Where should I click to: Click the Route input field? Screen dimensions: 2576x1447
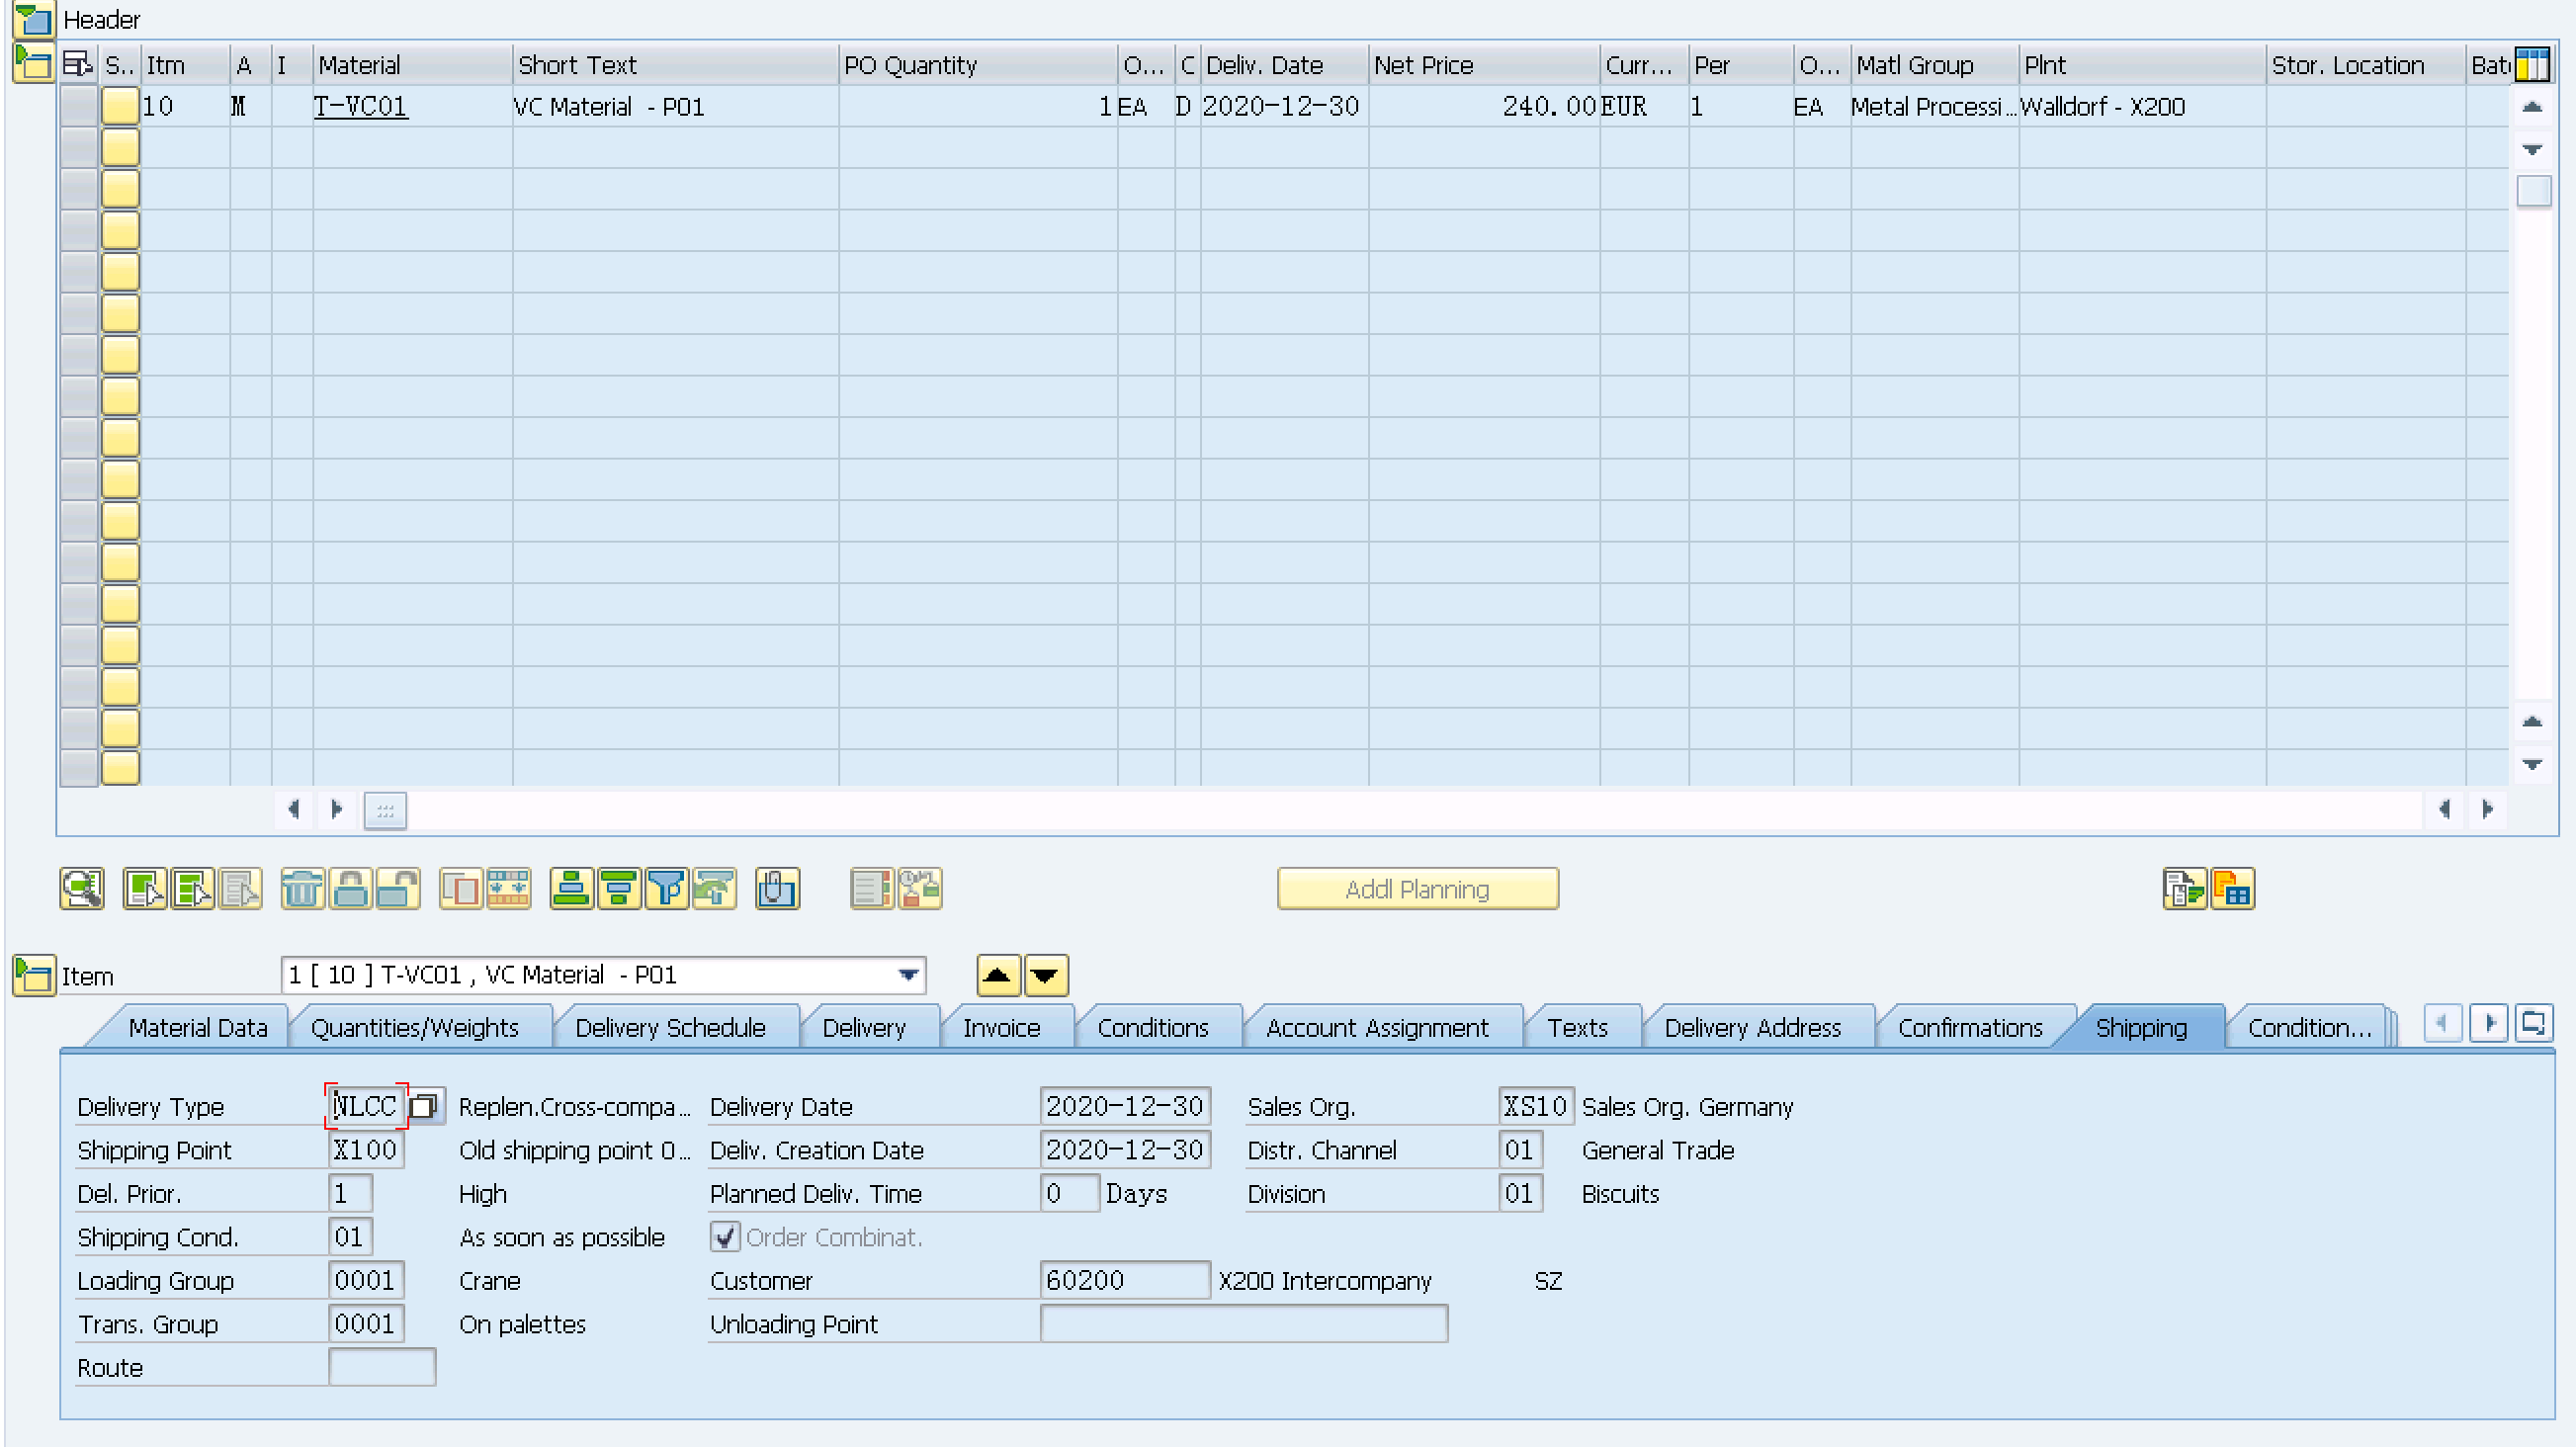tap(382, 1367)
